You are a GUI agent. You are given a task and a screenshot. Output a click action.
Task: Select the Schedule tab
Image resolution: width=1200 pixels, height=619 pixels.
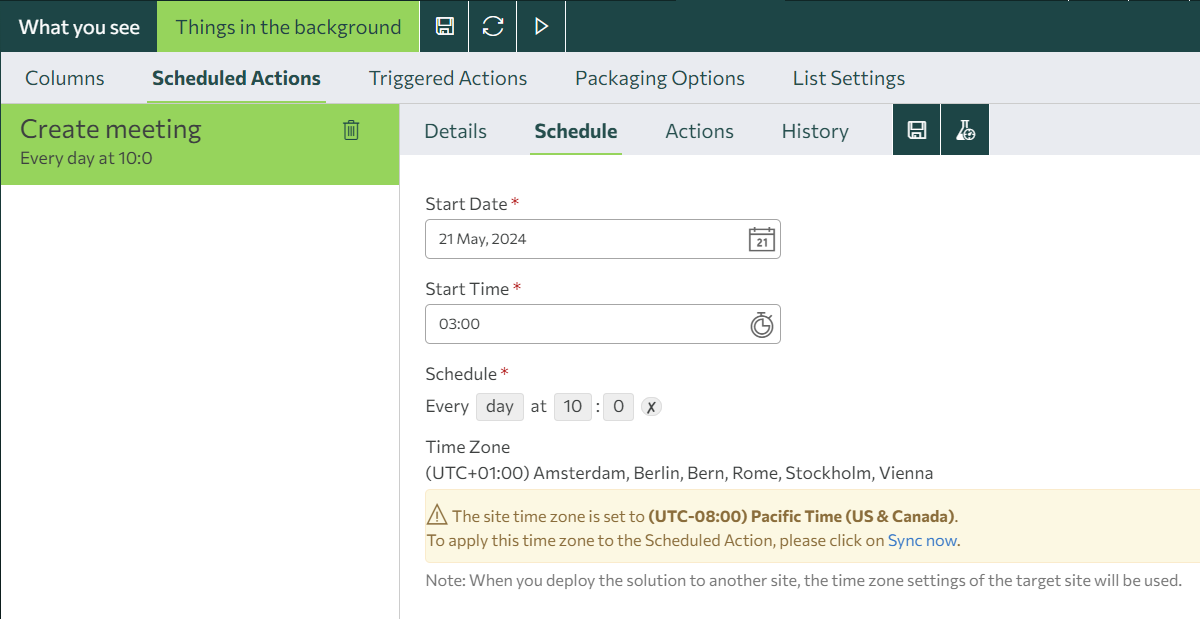[576, 131]
